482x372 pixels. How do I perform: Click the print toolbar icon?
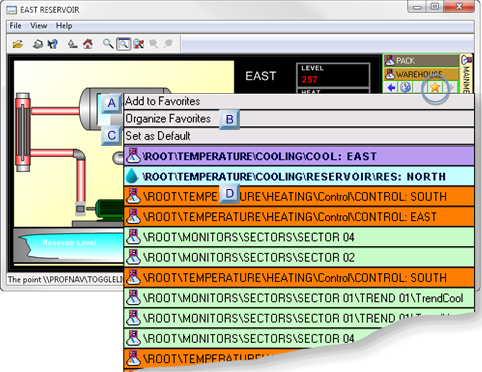38,44
